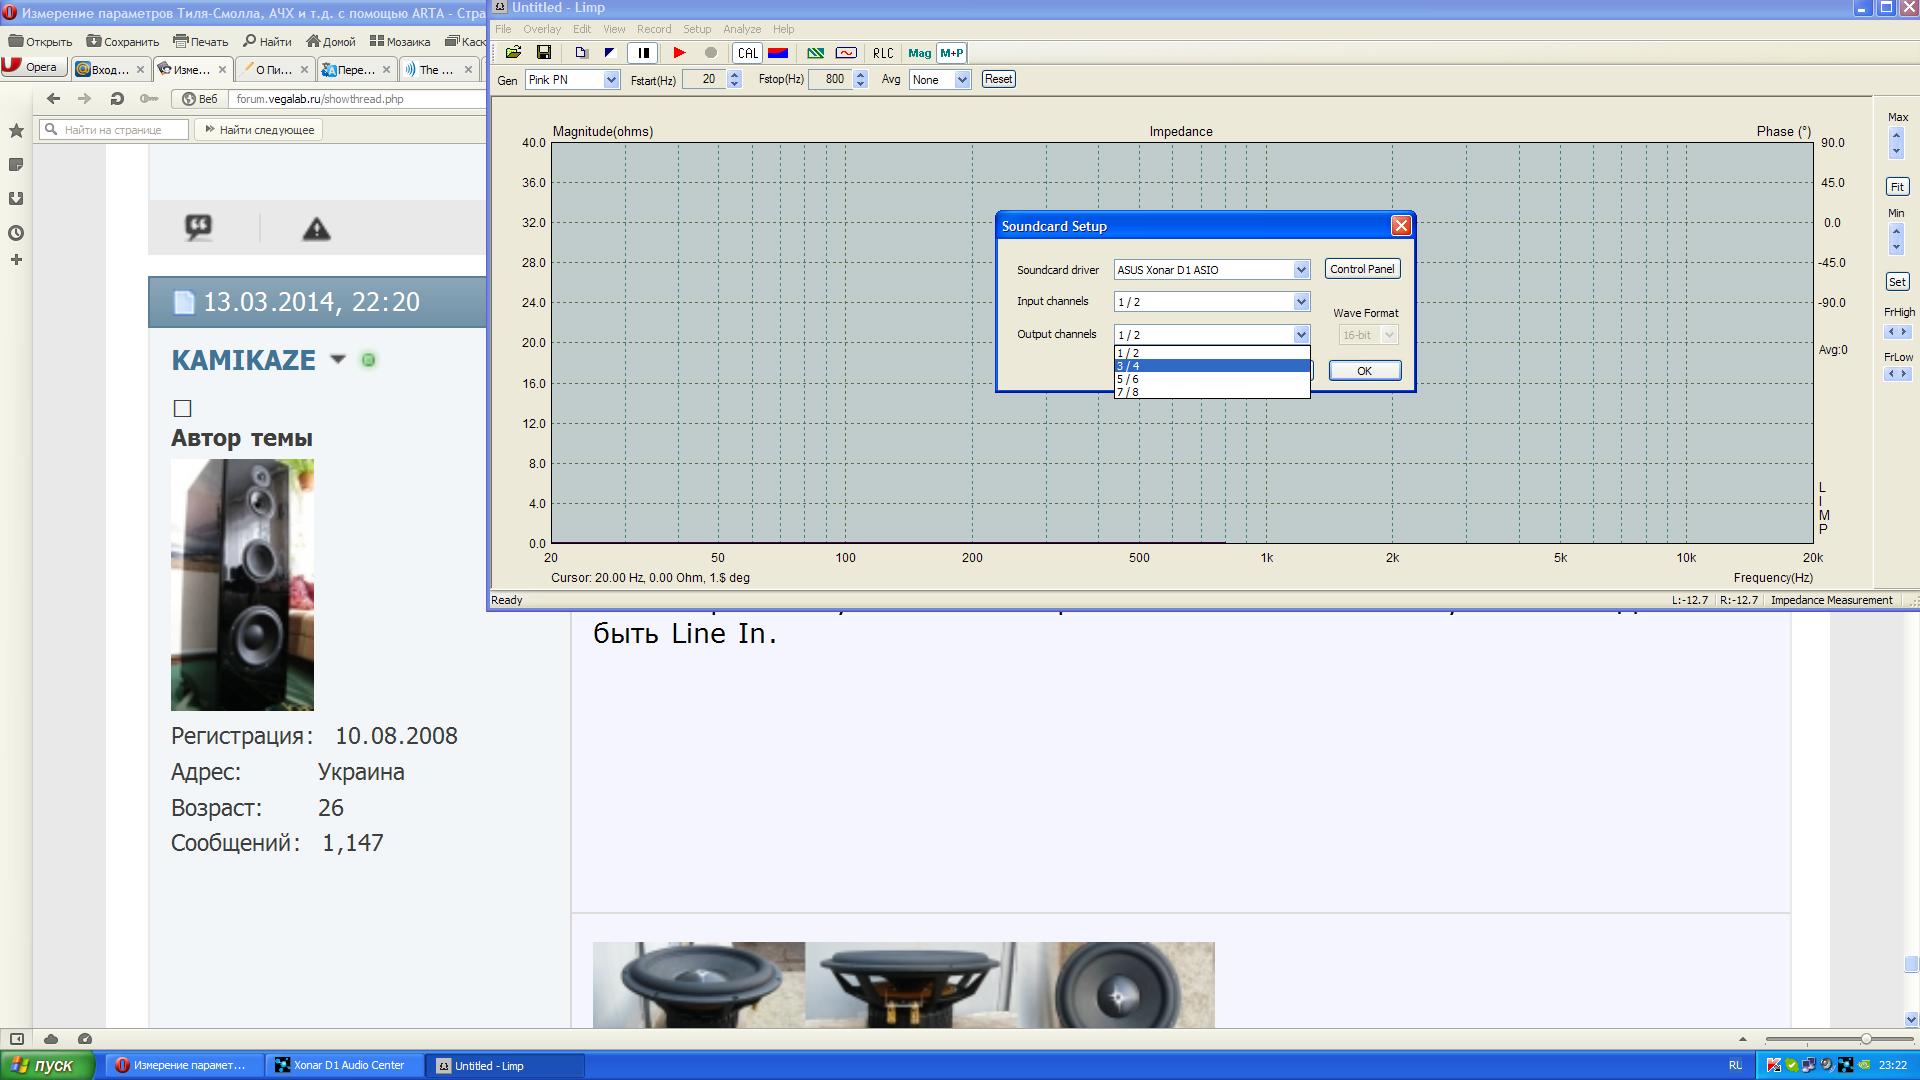Click the FrLow left arrow
The height and width of the screenshot is (1080, 1920).
[x=1890, y=374]
